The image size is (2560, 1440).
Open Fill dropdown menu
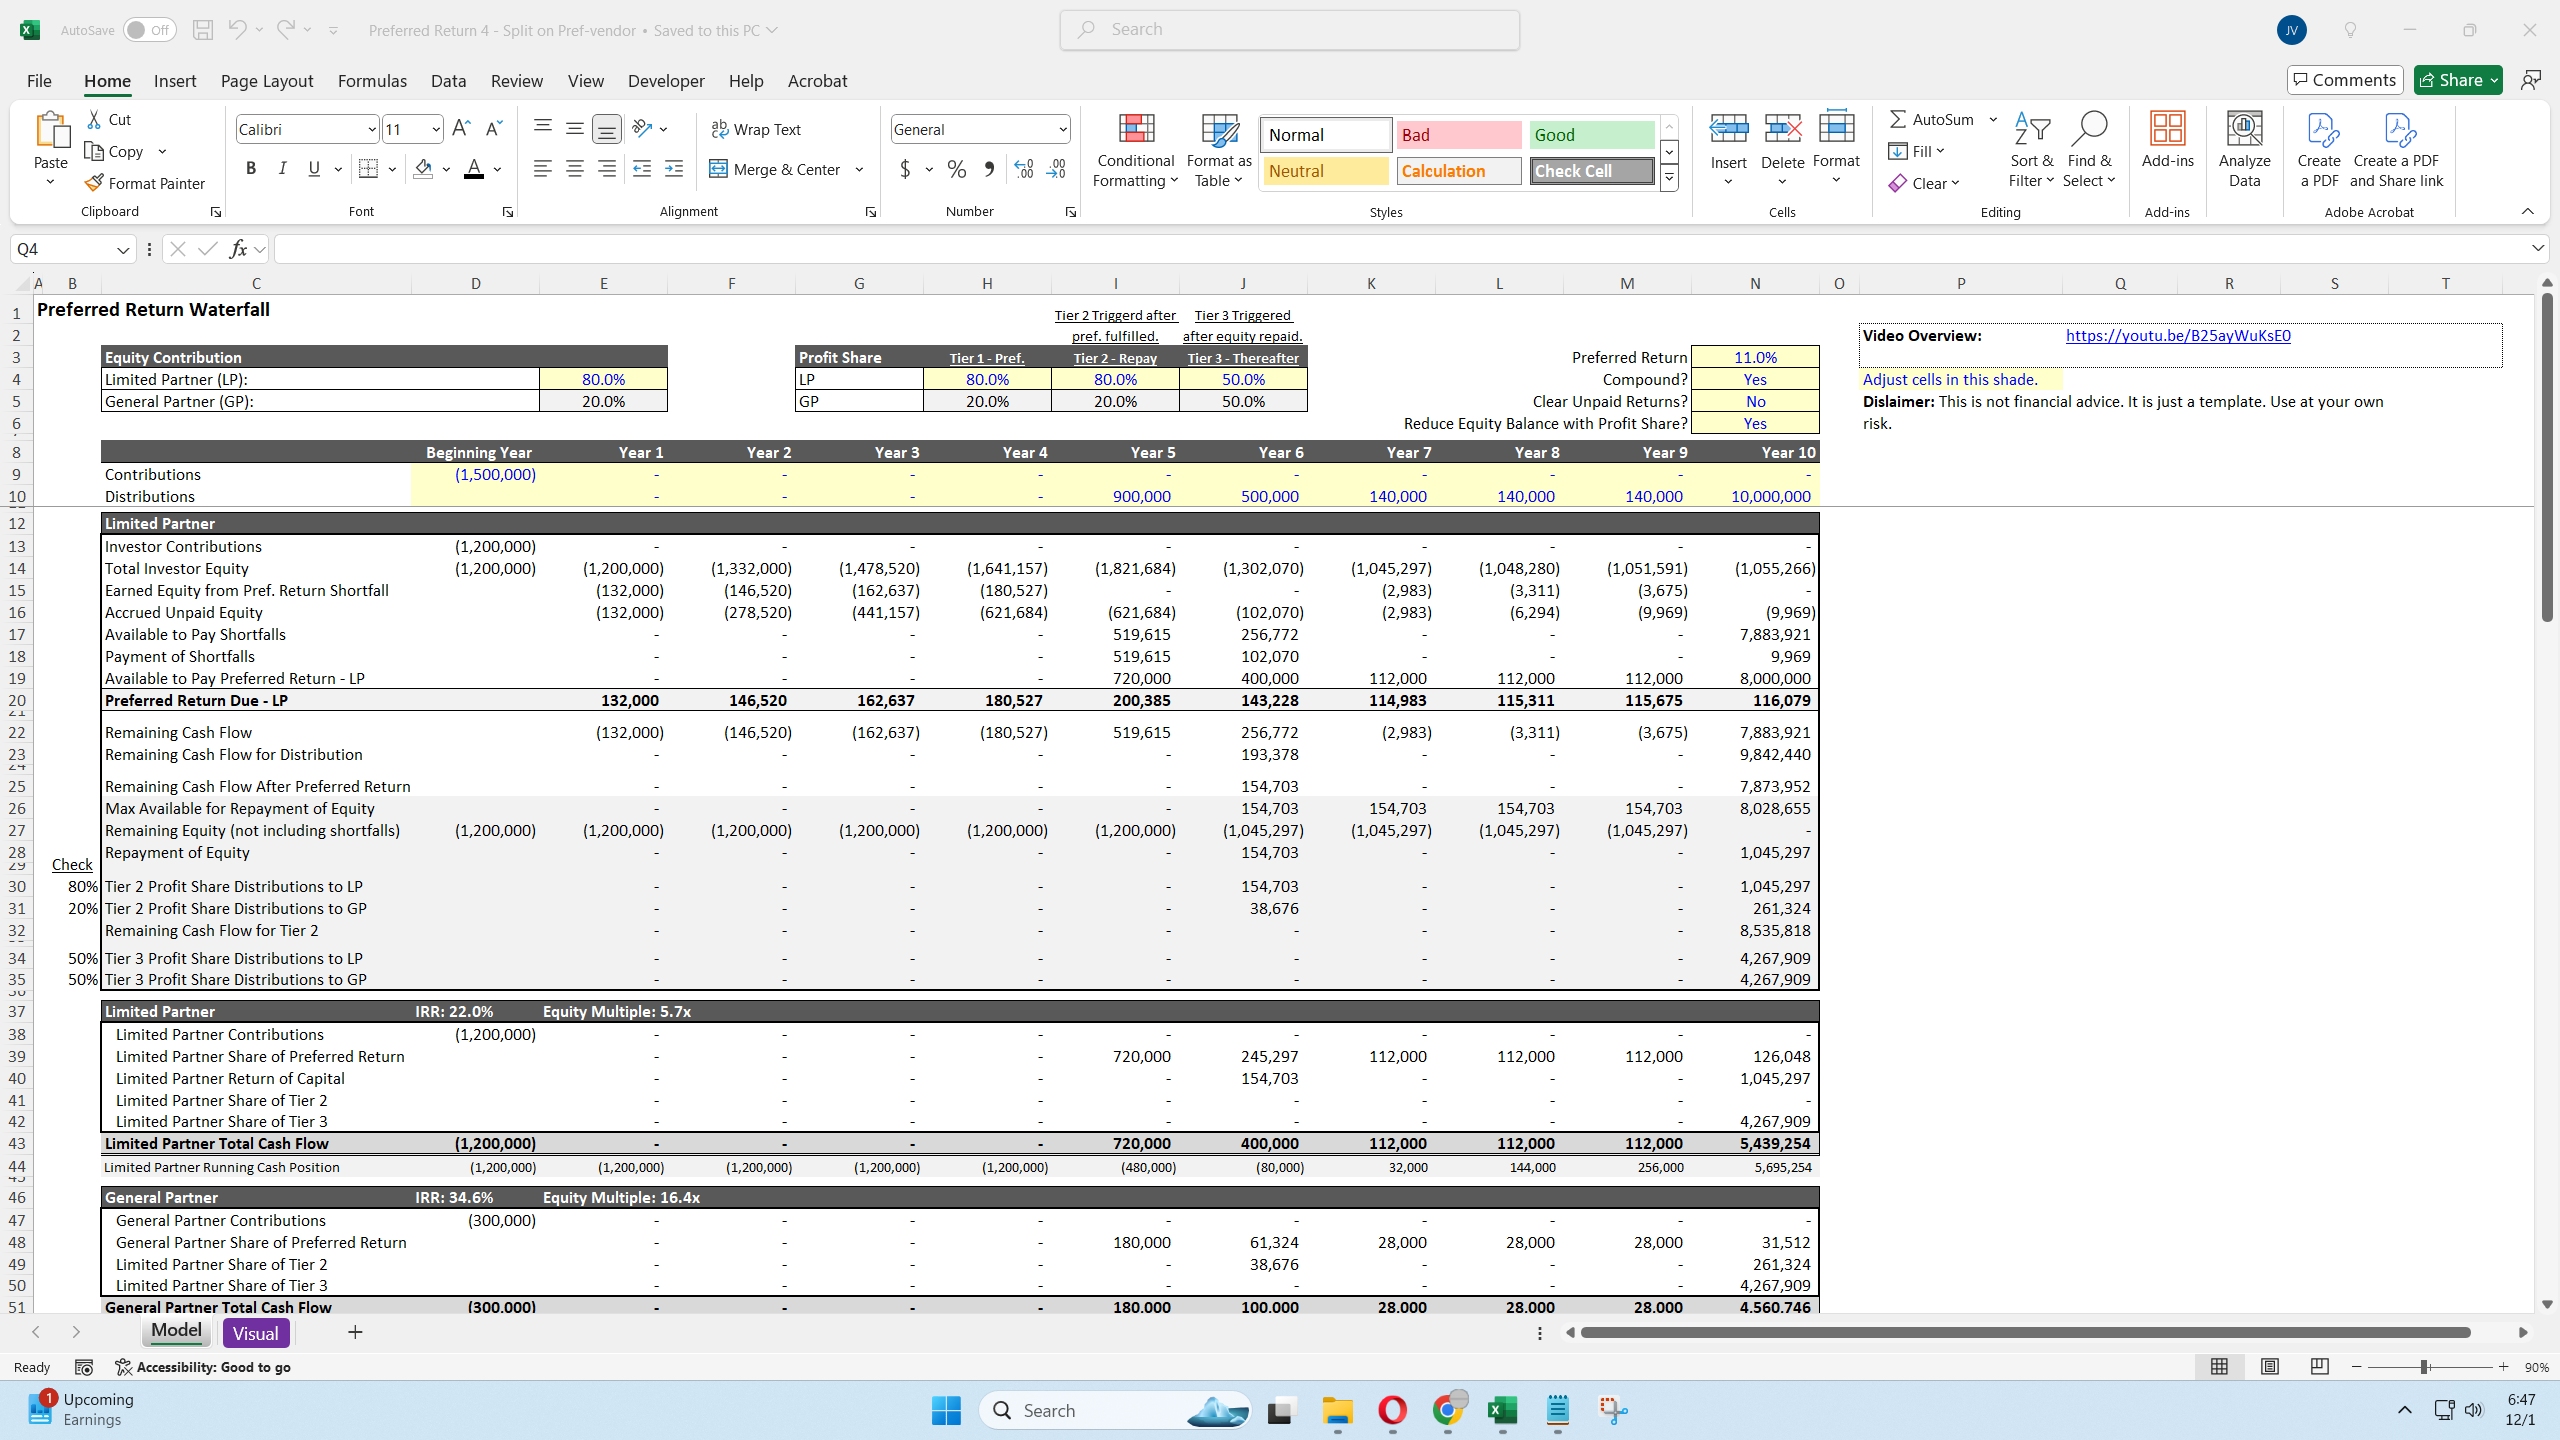1917,151
